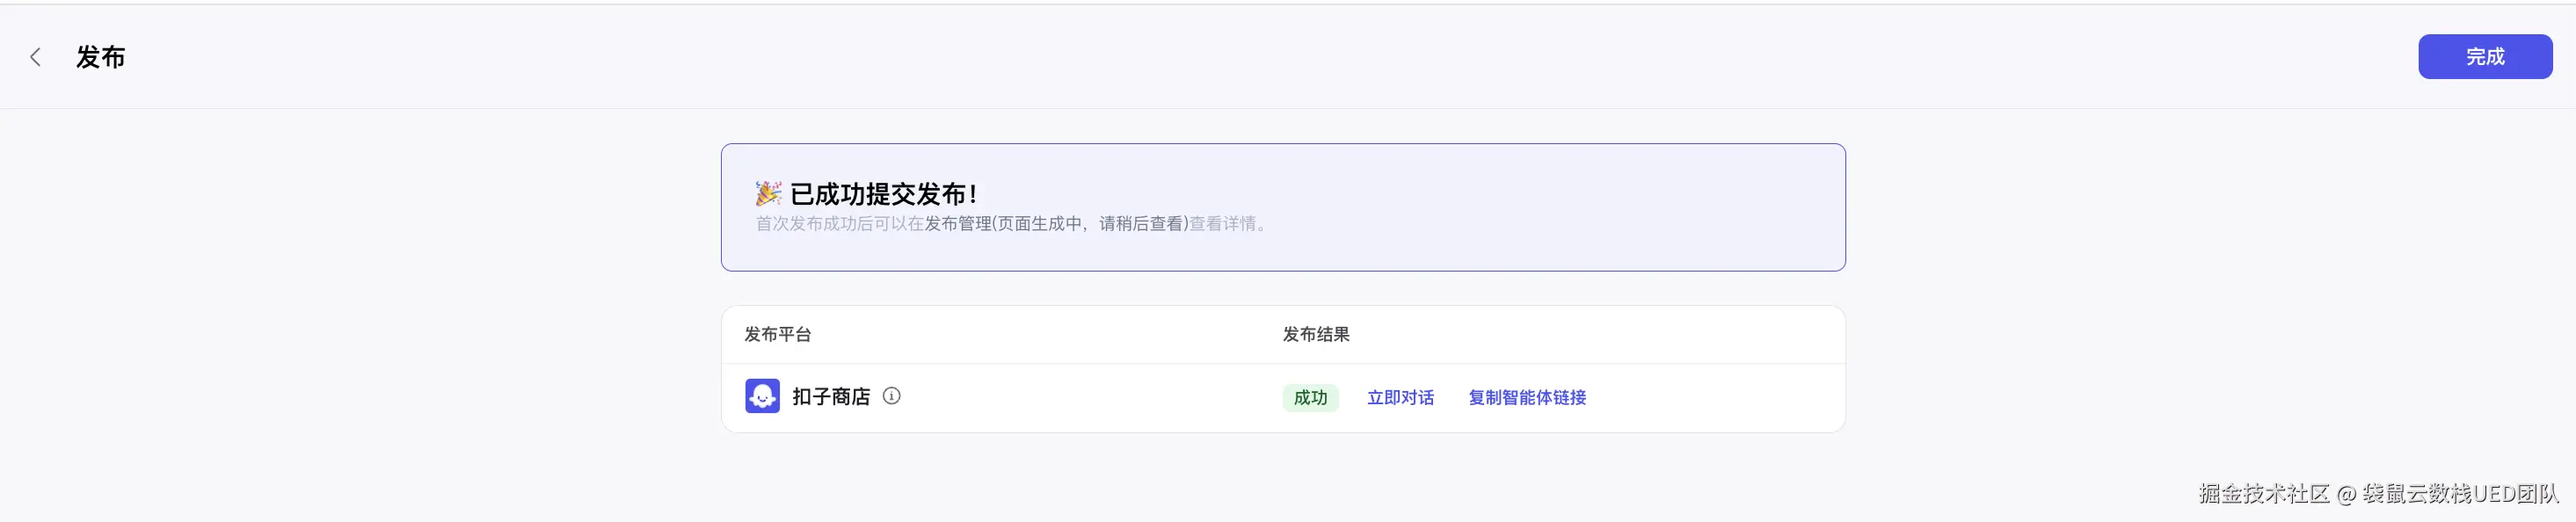
Task: Copy link via 复制智能体链接
Action: pos(1526,398)
